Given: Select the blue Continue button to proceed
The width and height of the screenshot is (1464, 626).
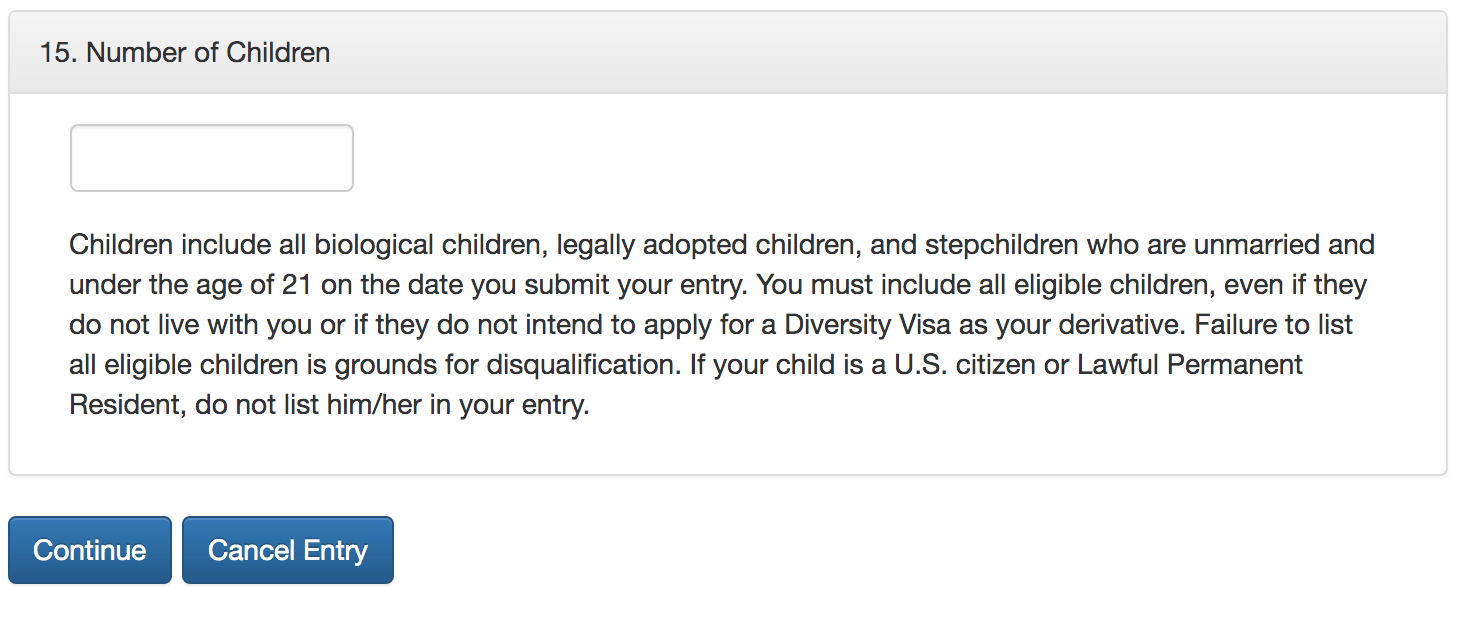Looking at the screenshot, I should tap(90, 550).
